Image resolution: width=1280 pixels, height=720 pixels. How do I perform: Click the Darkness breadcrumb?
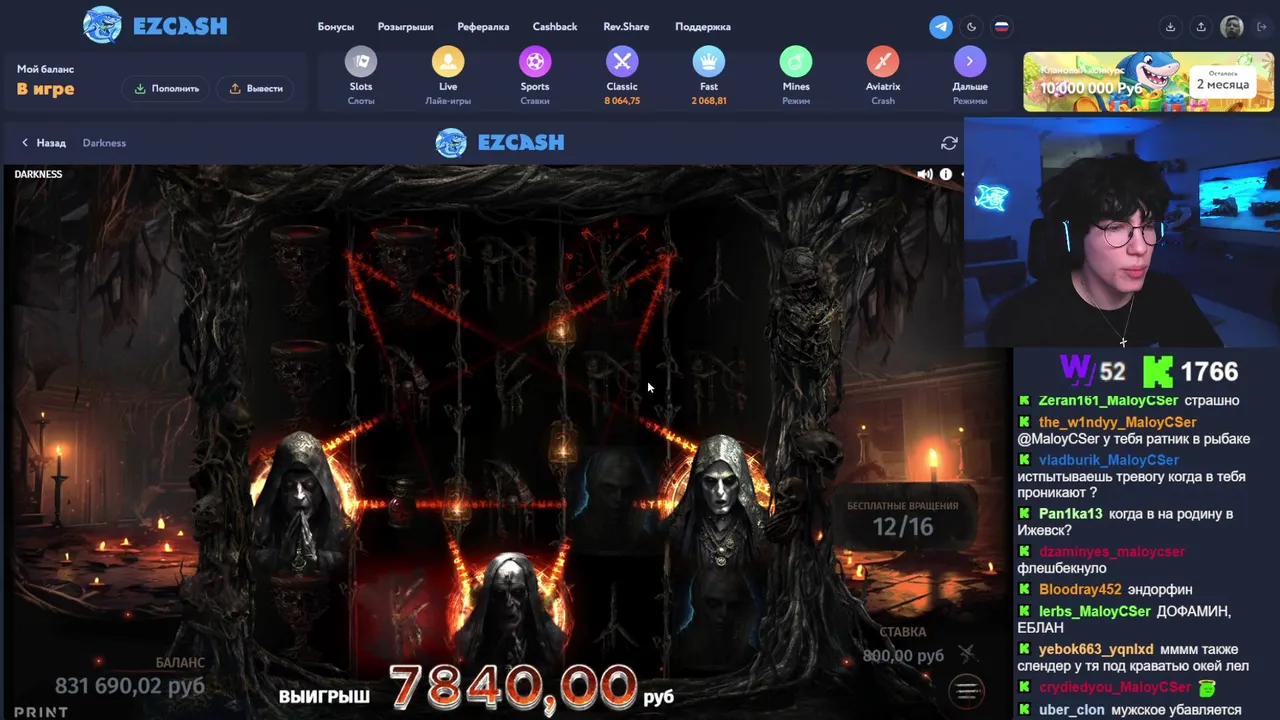(x=104, y=143)
